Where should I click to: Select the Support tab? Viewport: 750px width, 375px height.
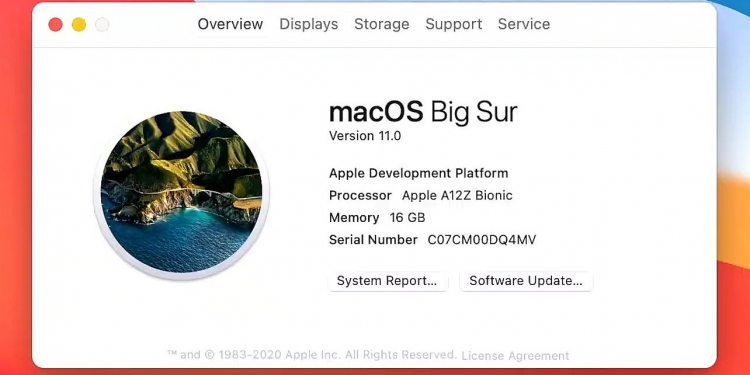453,24
